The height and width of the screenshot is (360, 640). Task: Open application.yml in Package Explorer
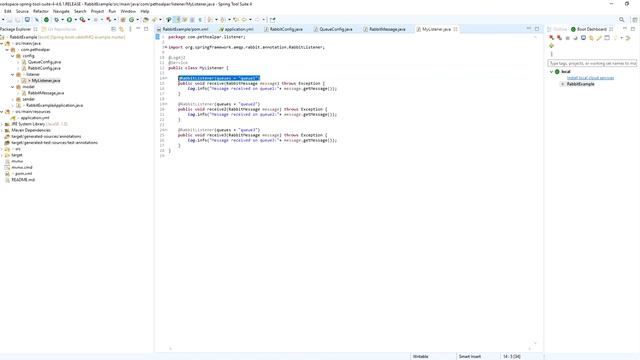[35, 118]
